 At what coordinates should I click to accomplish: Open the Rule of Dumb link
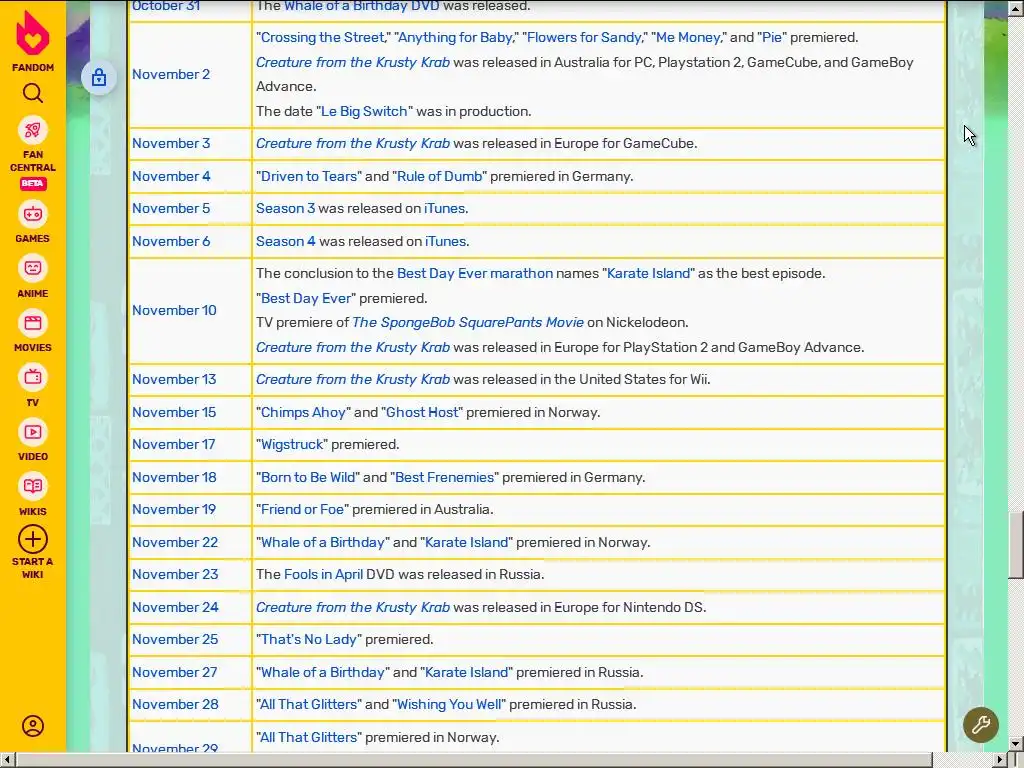440,177
